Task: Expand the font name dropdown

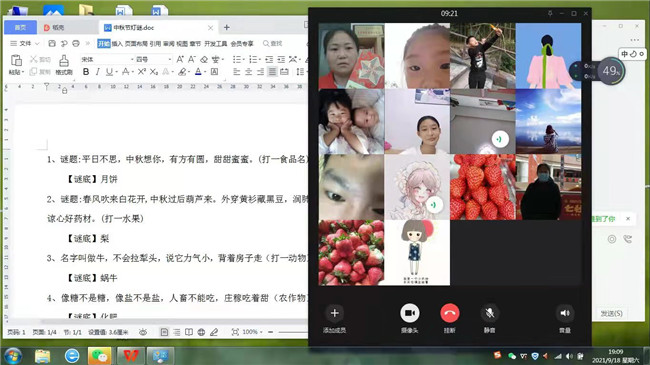Action: [x=132, y=59]
